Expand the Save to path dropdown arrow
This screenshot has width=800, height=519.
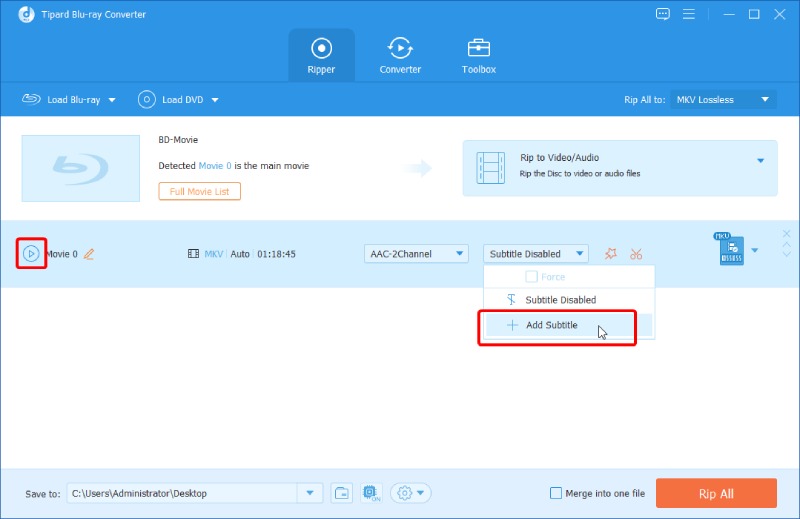point(310,493)
